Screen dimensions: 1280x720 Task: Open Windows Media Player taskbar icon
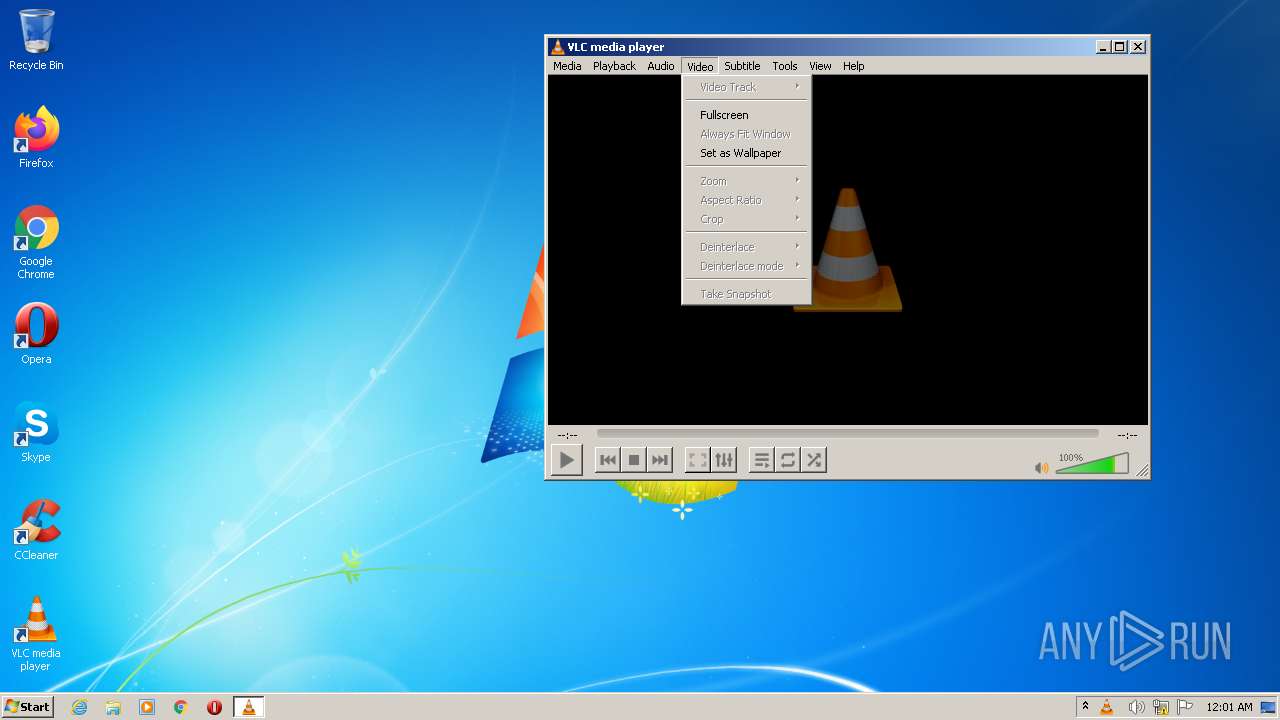(x=147, y=707)
